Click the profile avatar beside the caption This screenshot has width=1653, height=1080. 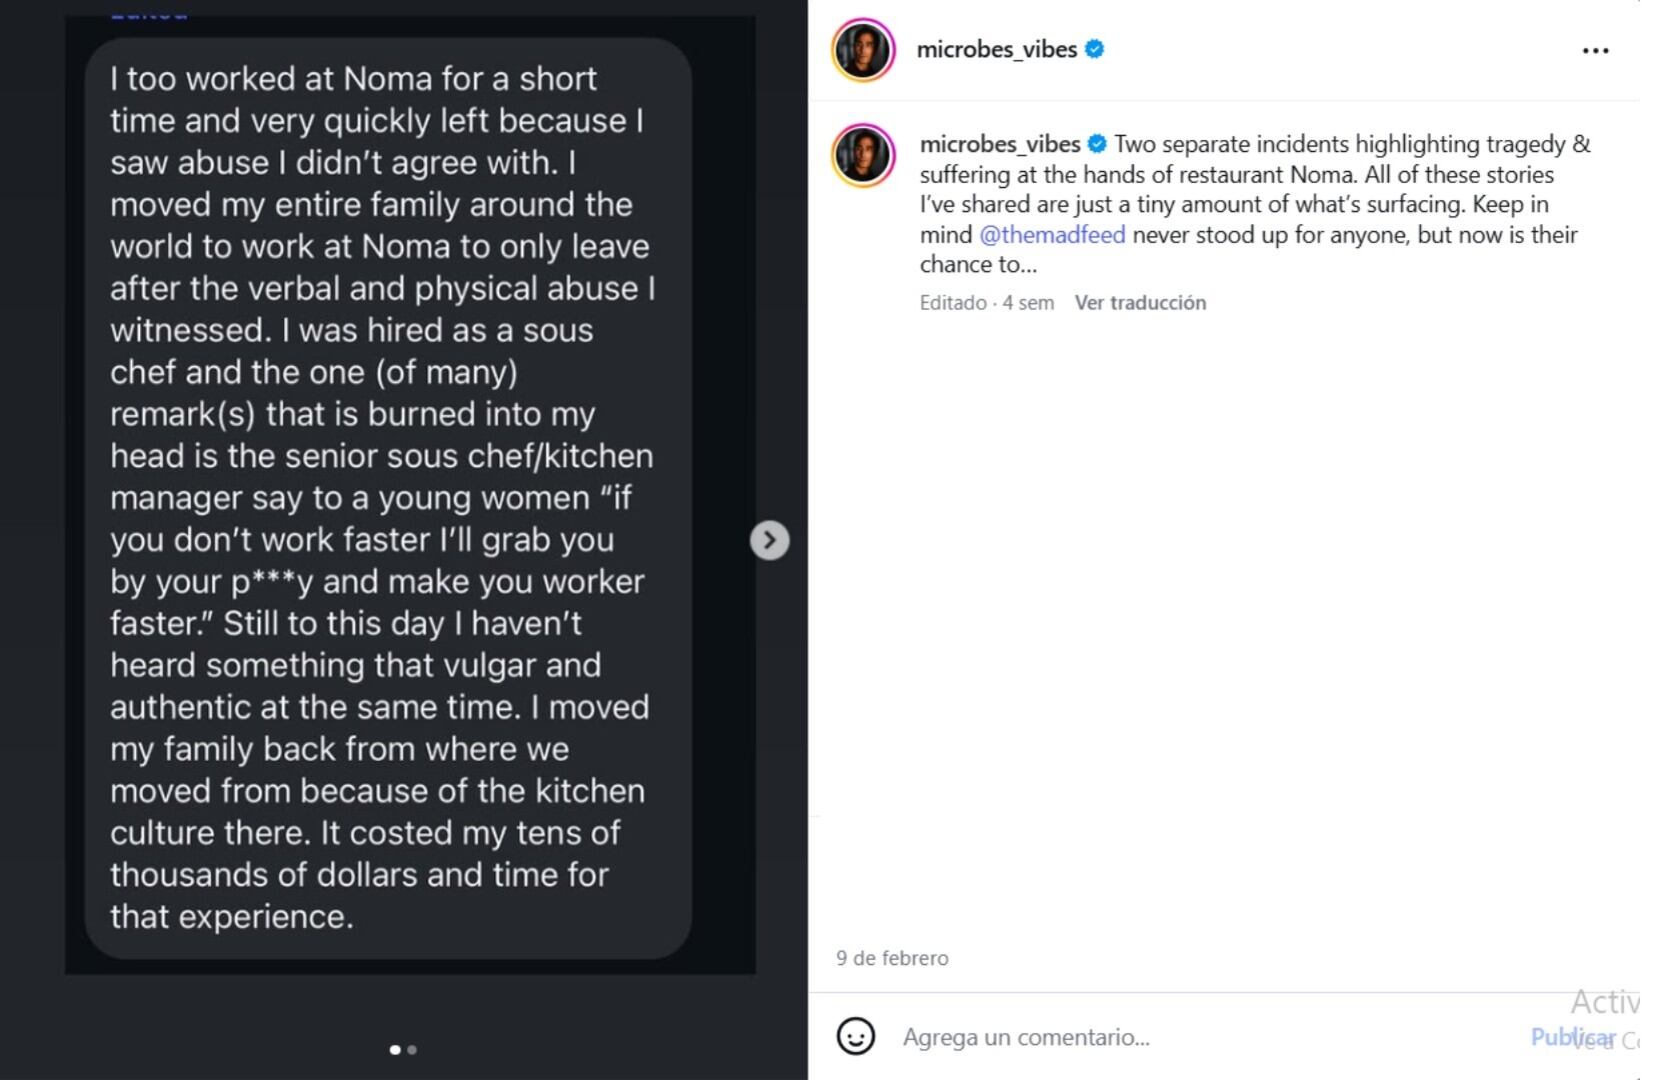pos(862,155)
